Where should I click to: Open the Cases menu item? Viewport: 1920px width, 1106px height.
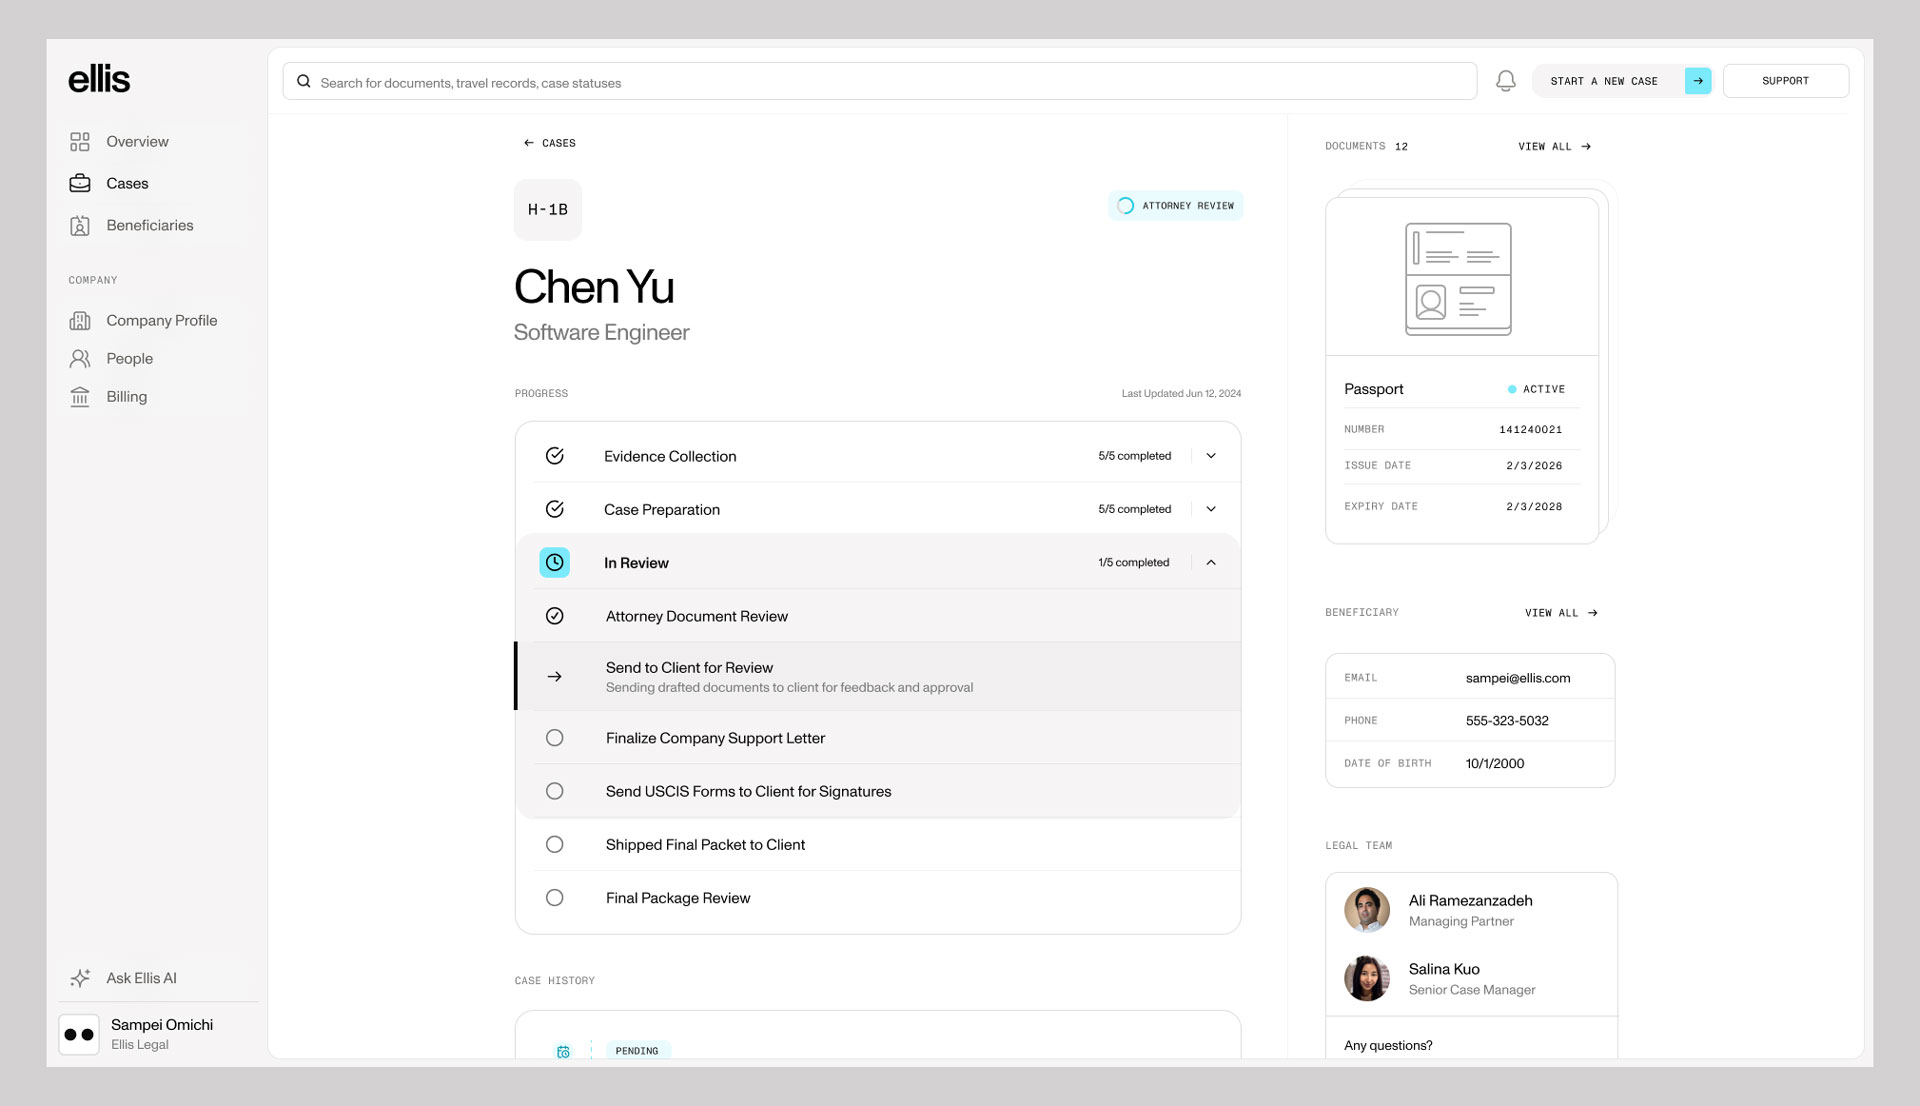(127, 184)
